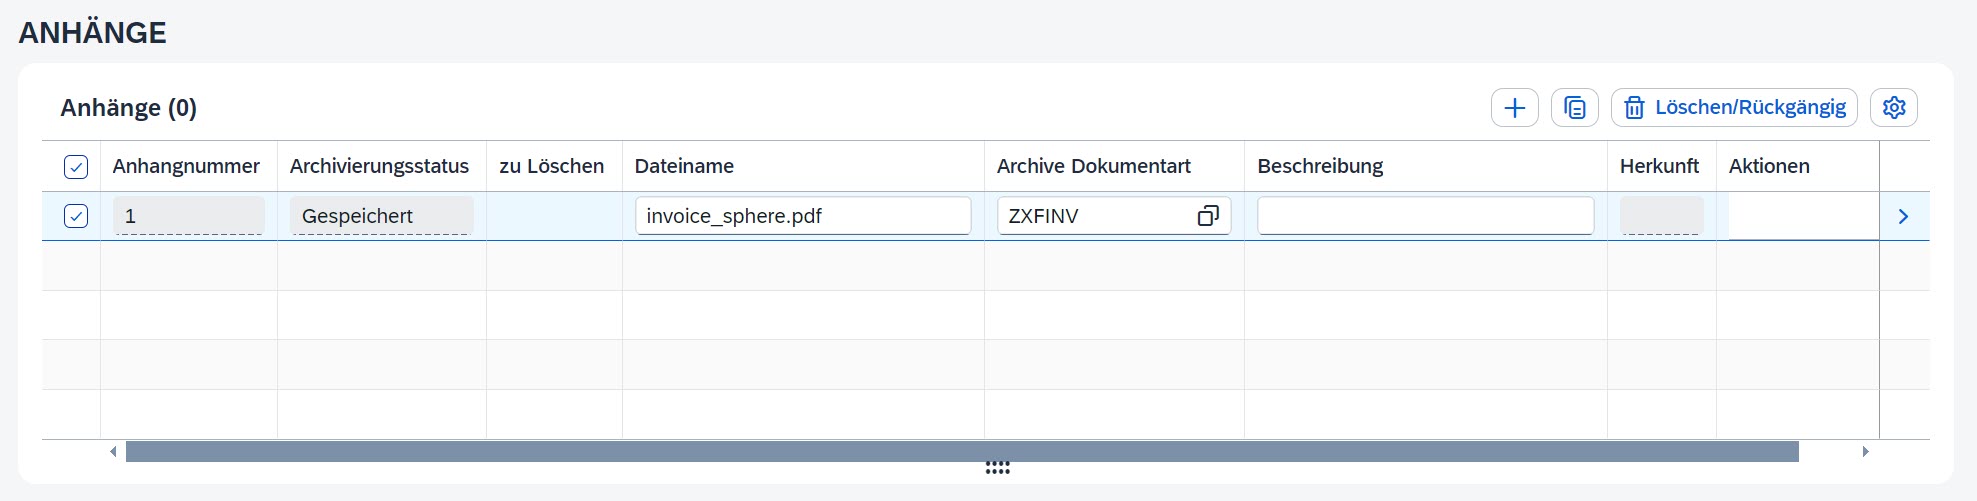
Task: Click the horizontal scrollbar left arrow
Action: point(113,452)
